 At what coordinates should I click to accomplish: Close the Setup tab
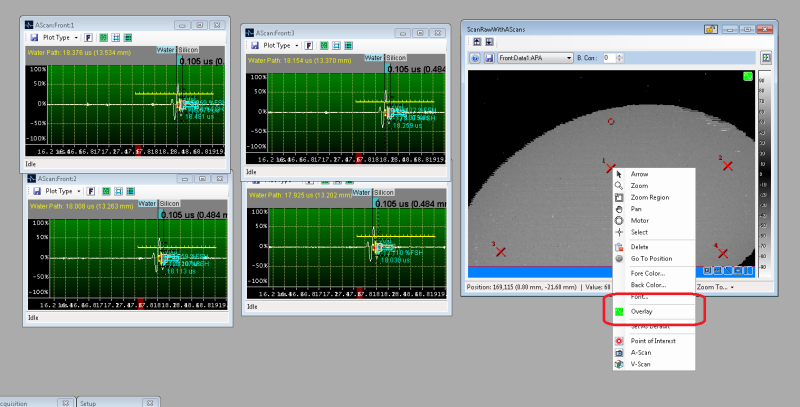coord(150,403)
